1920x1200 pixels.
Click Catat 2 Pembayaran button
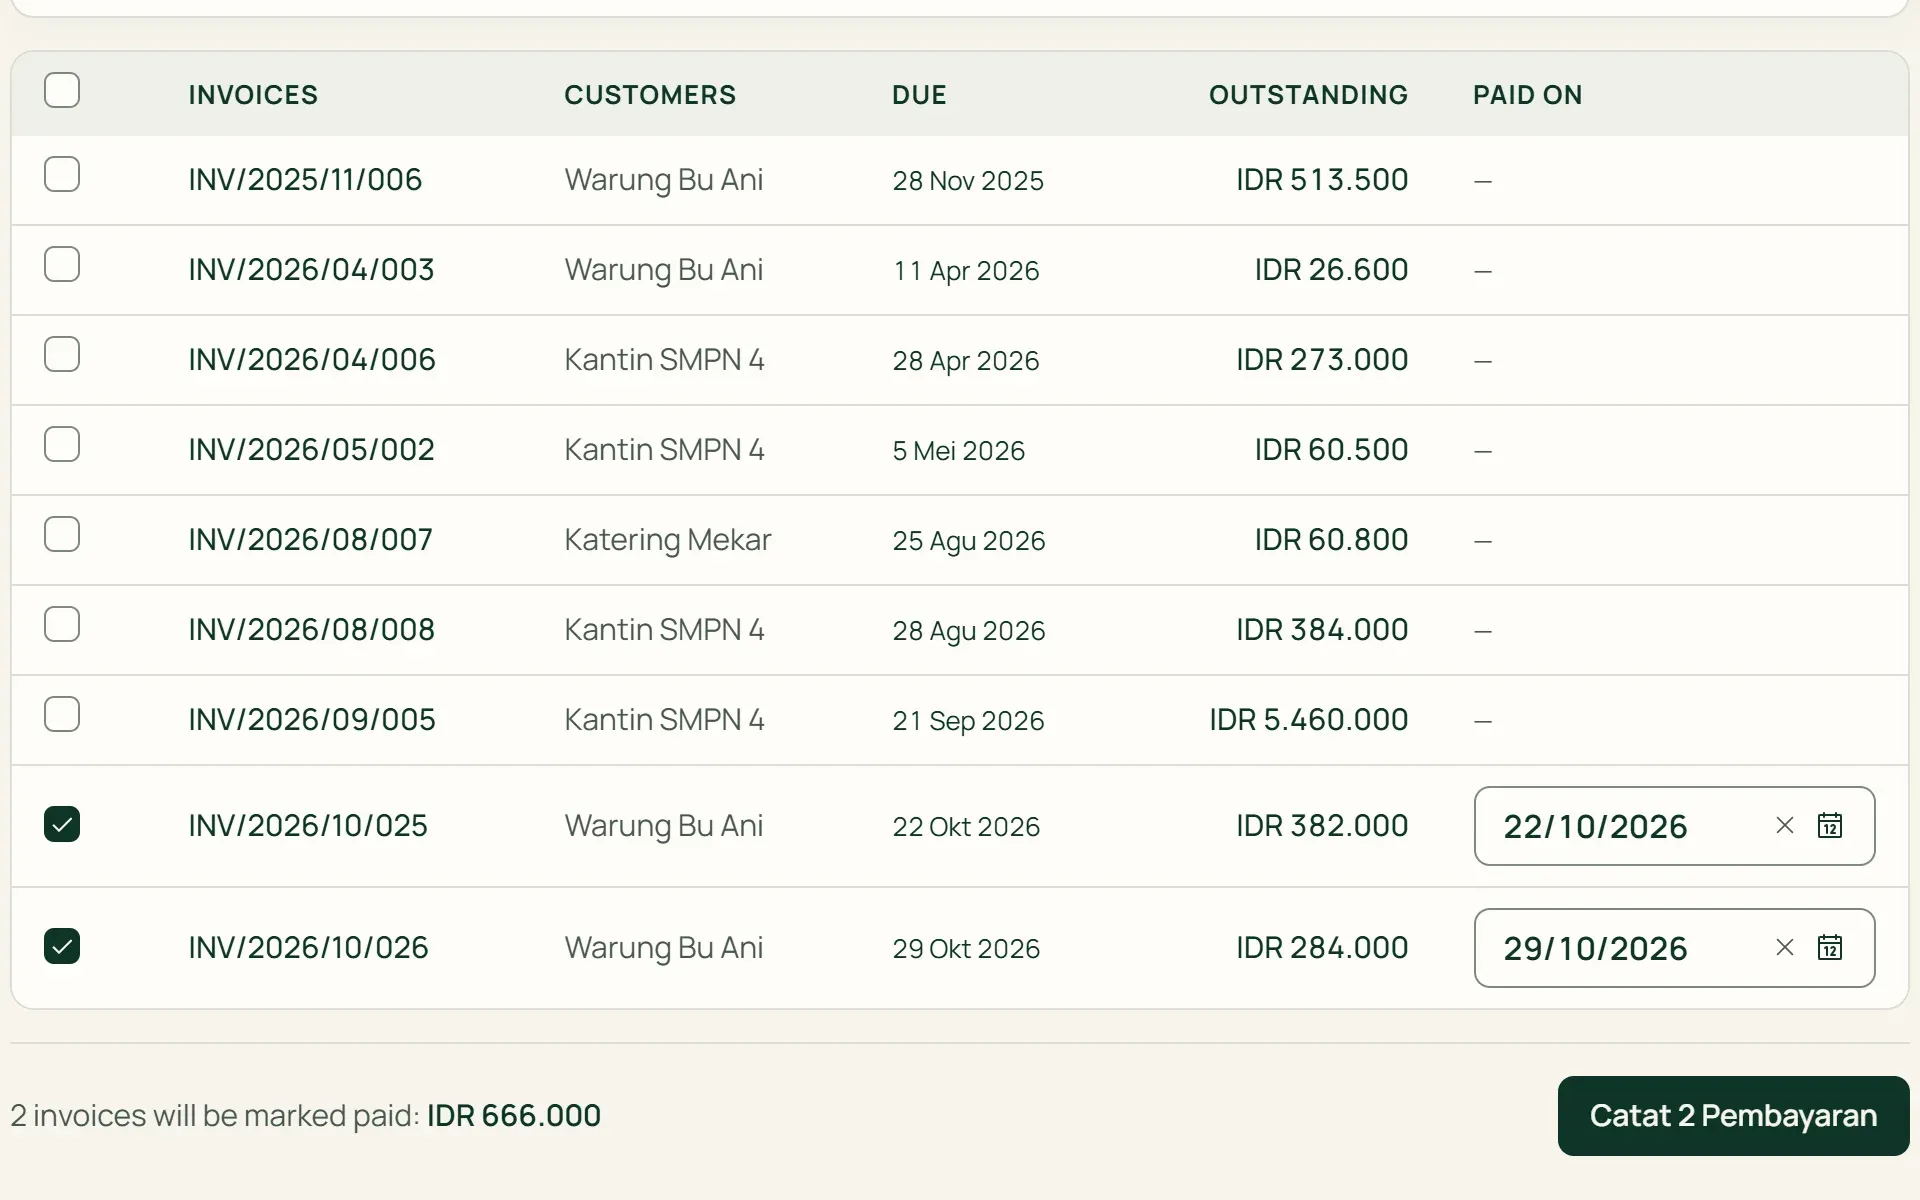[1733, 1116]
